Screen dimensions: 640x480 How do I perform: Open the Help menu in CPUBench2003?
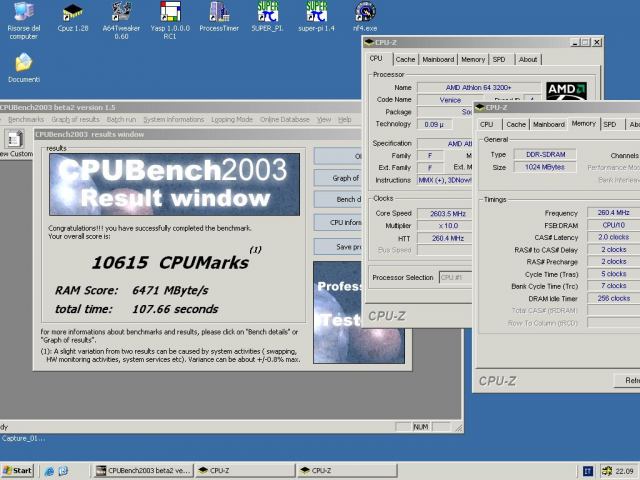click(x=344, y=120)
